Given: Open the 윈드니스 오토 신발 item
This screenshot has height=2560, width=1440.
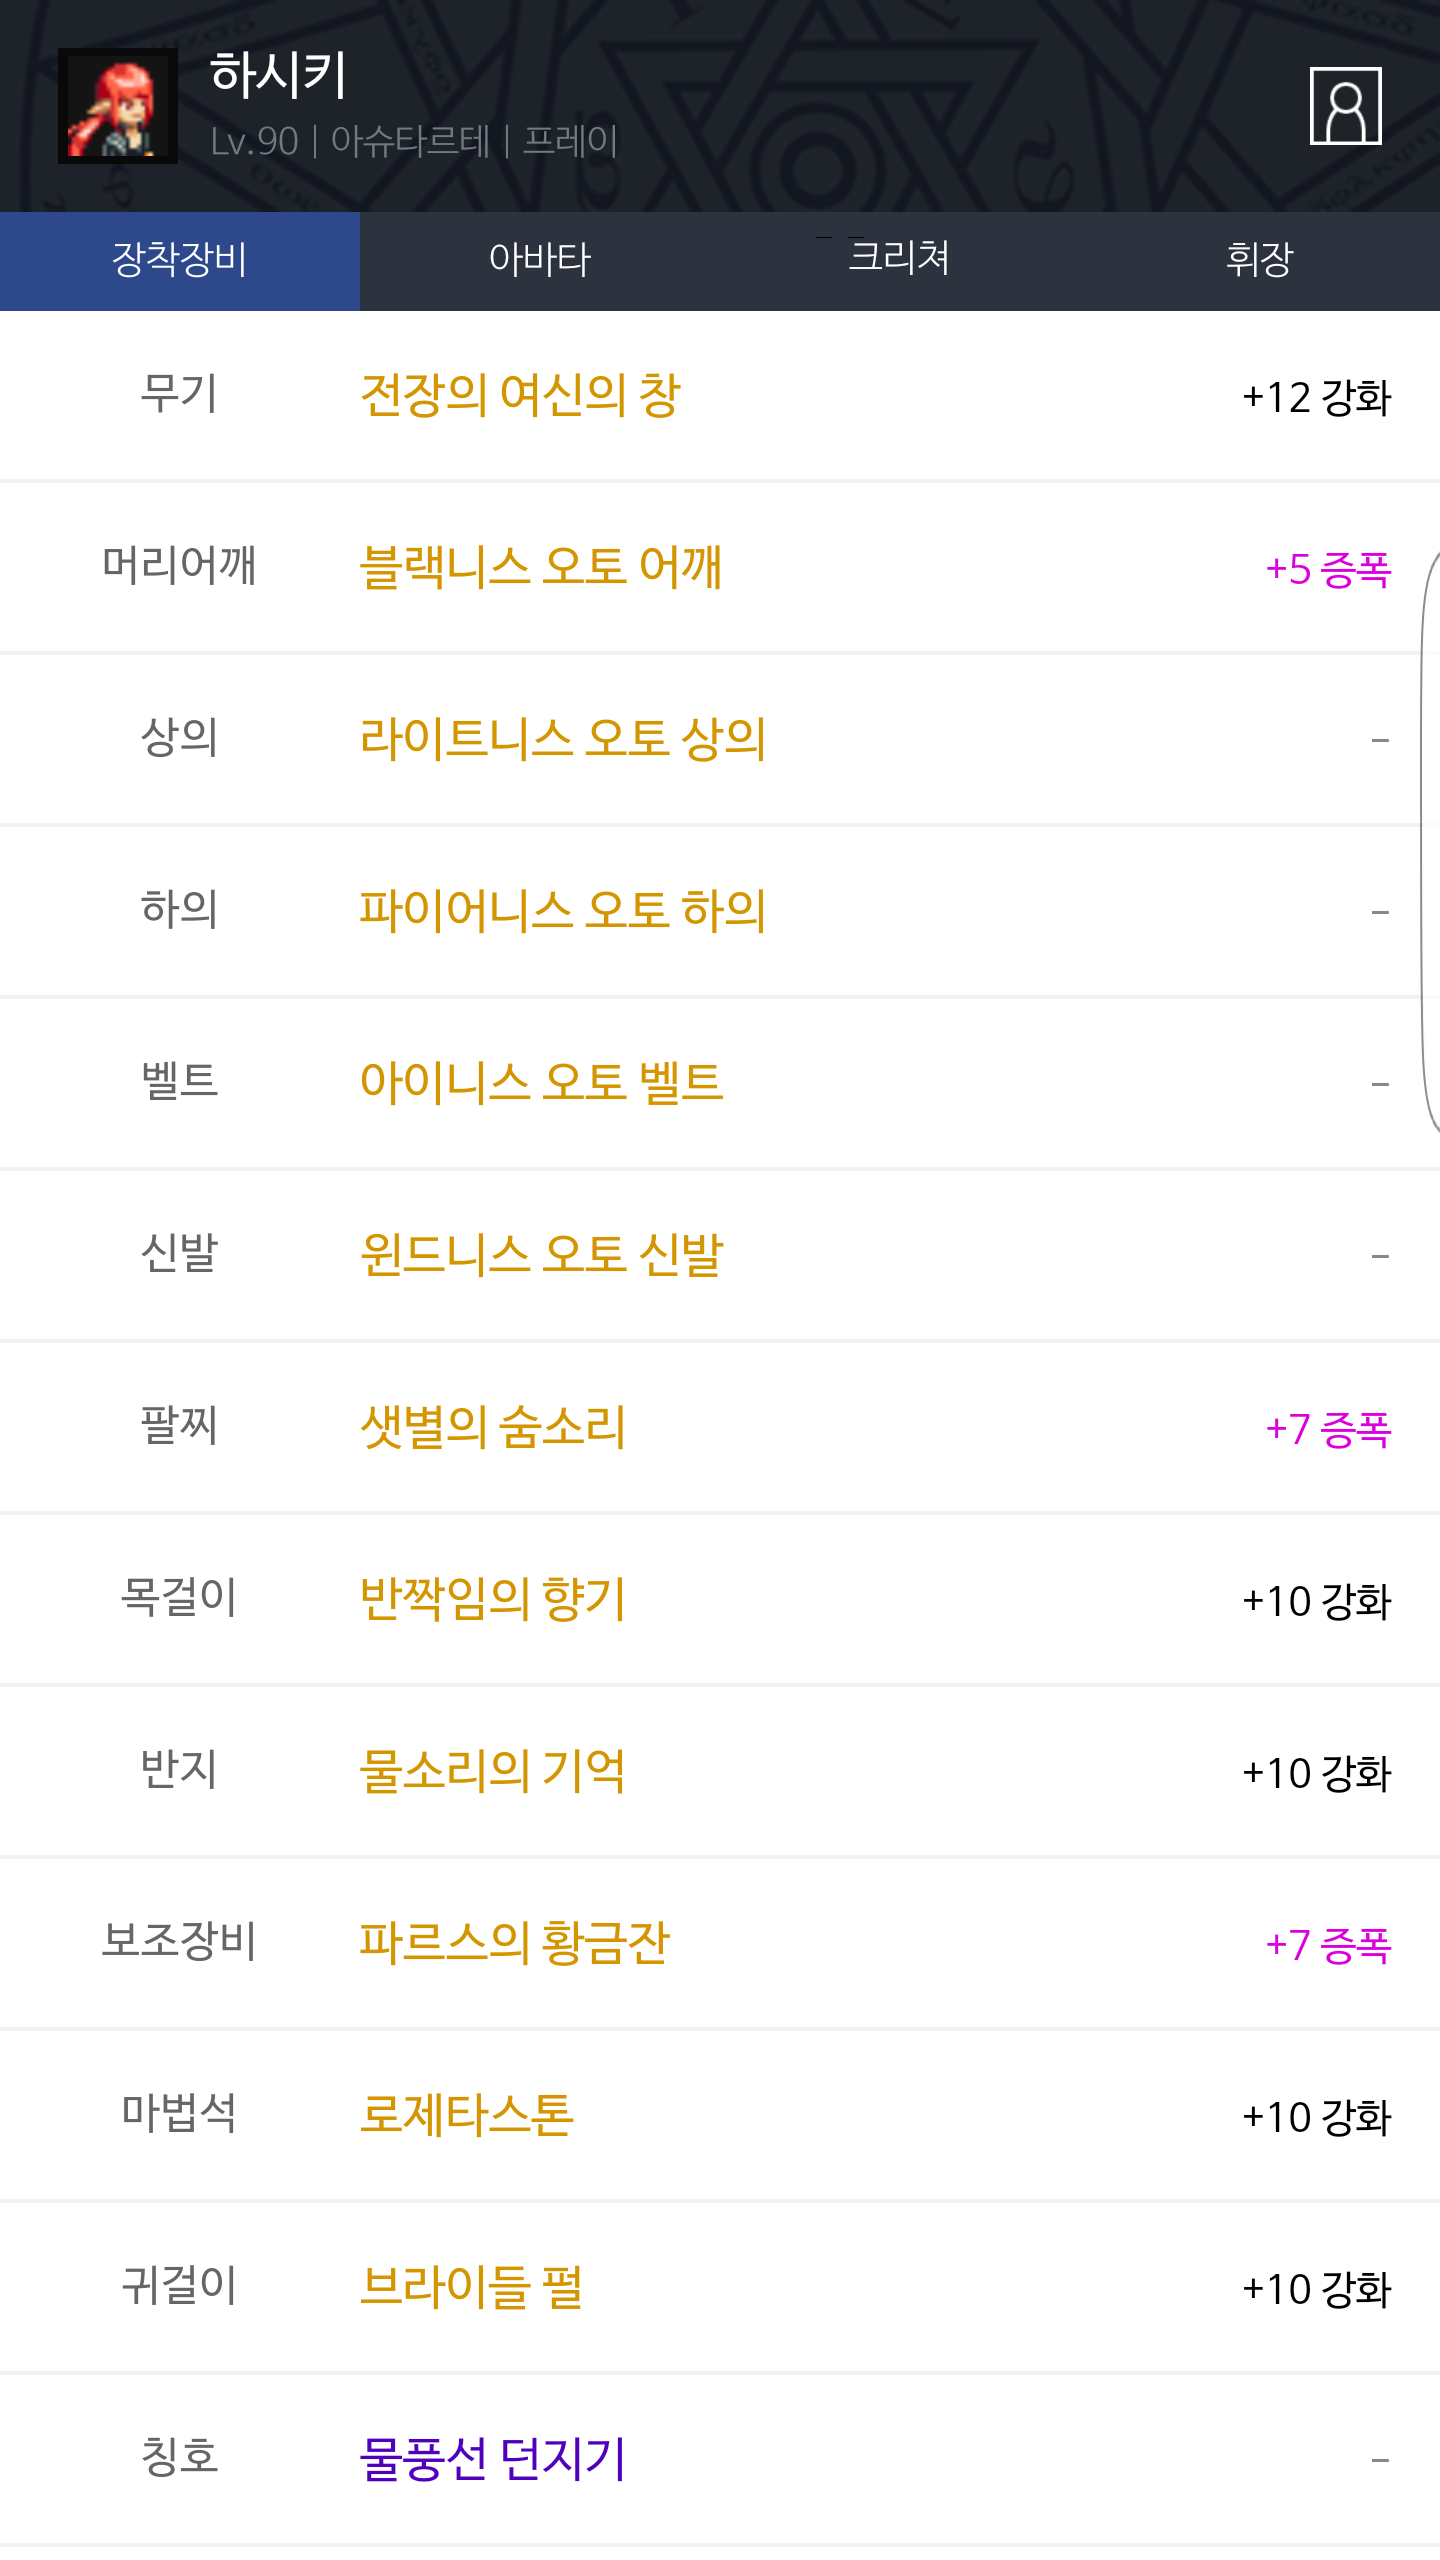Looking at the screenshot, I should pyautogui.click(x=541, y=1256).
